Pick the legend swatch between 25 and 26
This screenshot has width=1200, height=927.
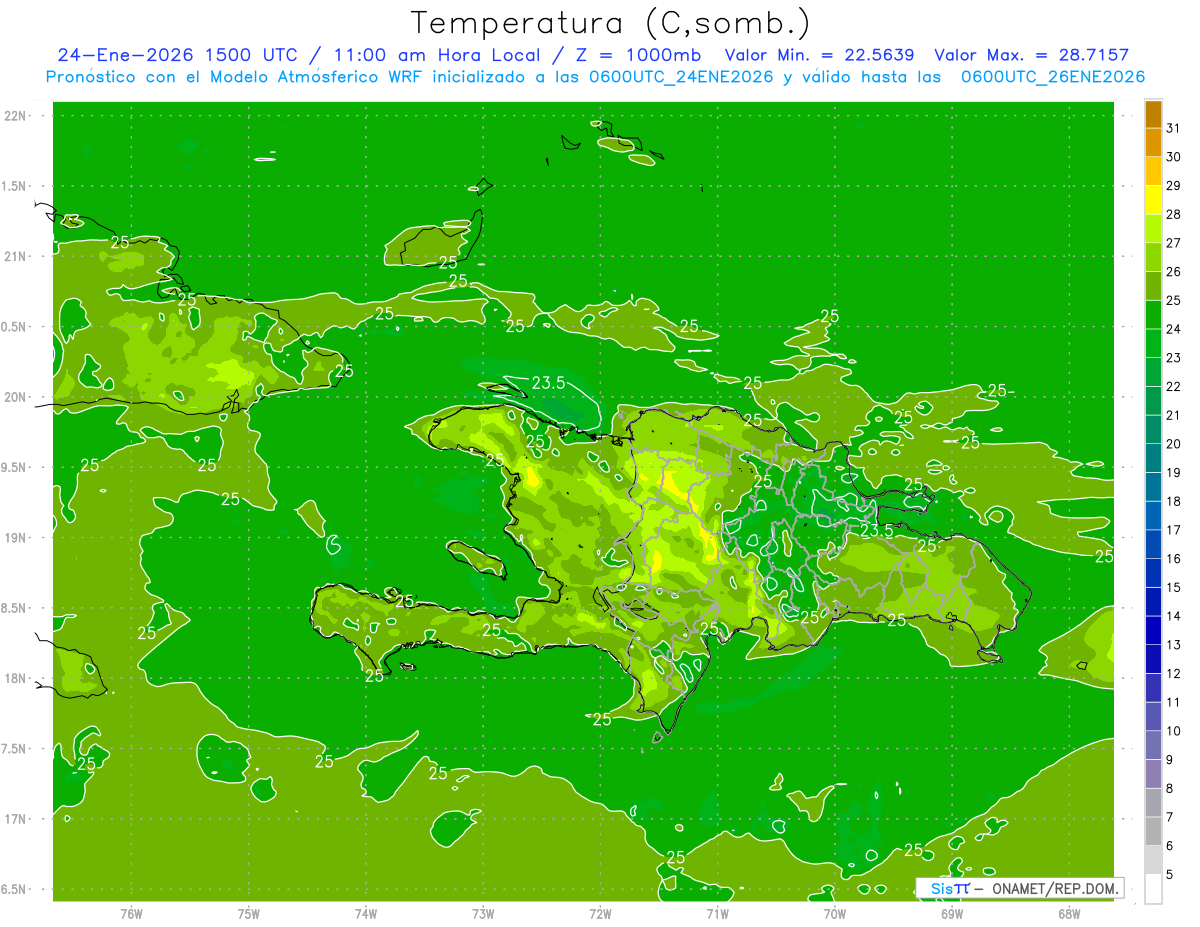pyautogui.click(x=1153, y=286)
